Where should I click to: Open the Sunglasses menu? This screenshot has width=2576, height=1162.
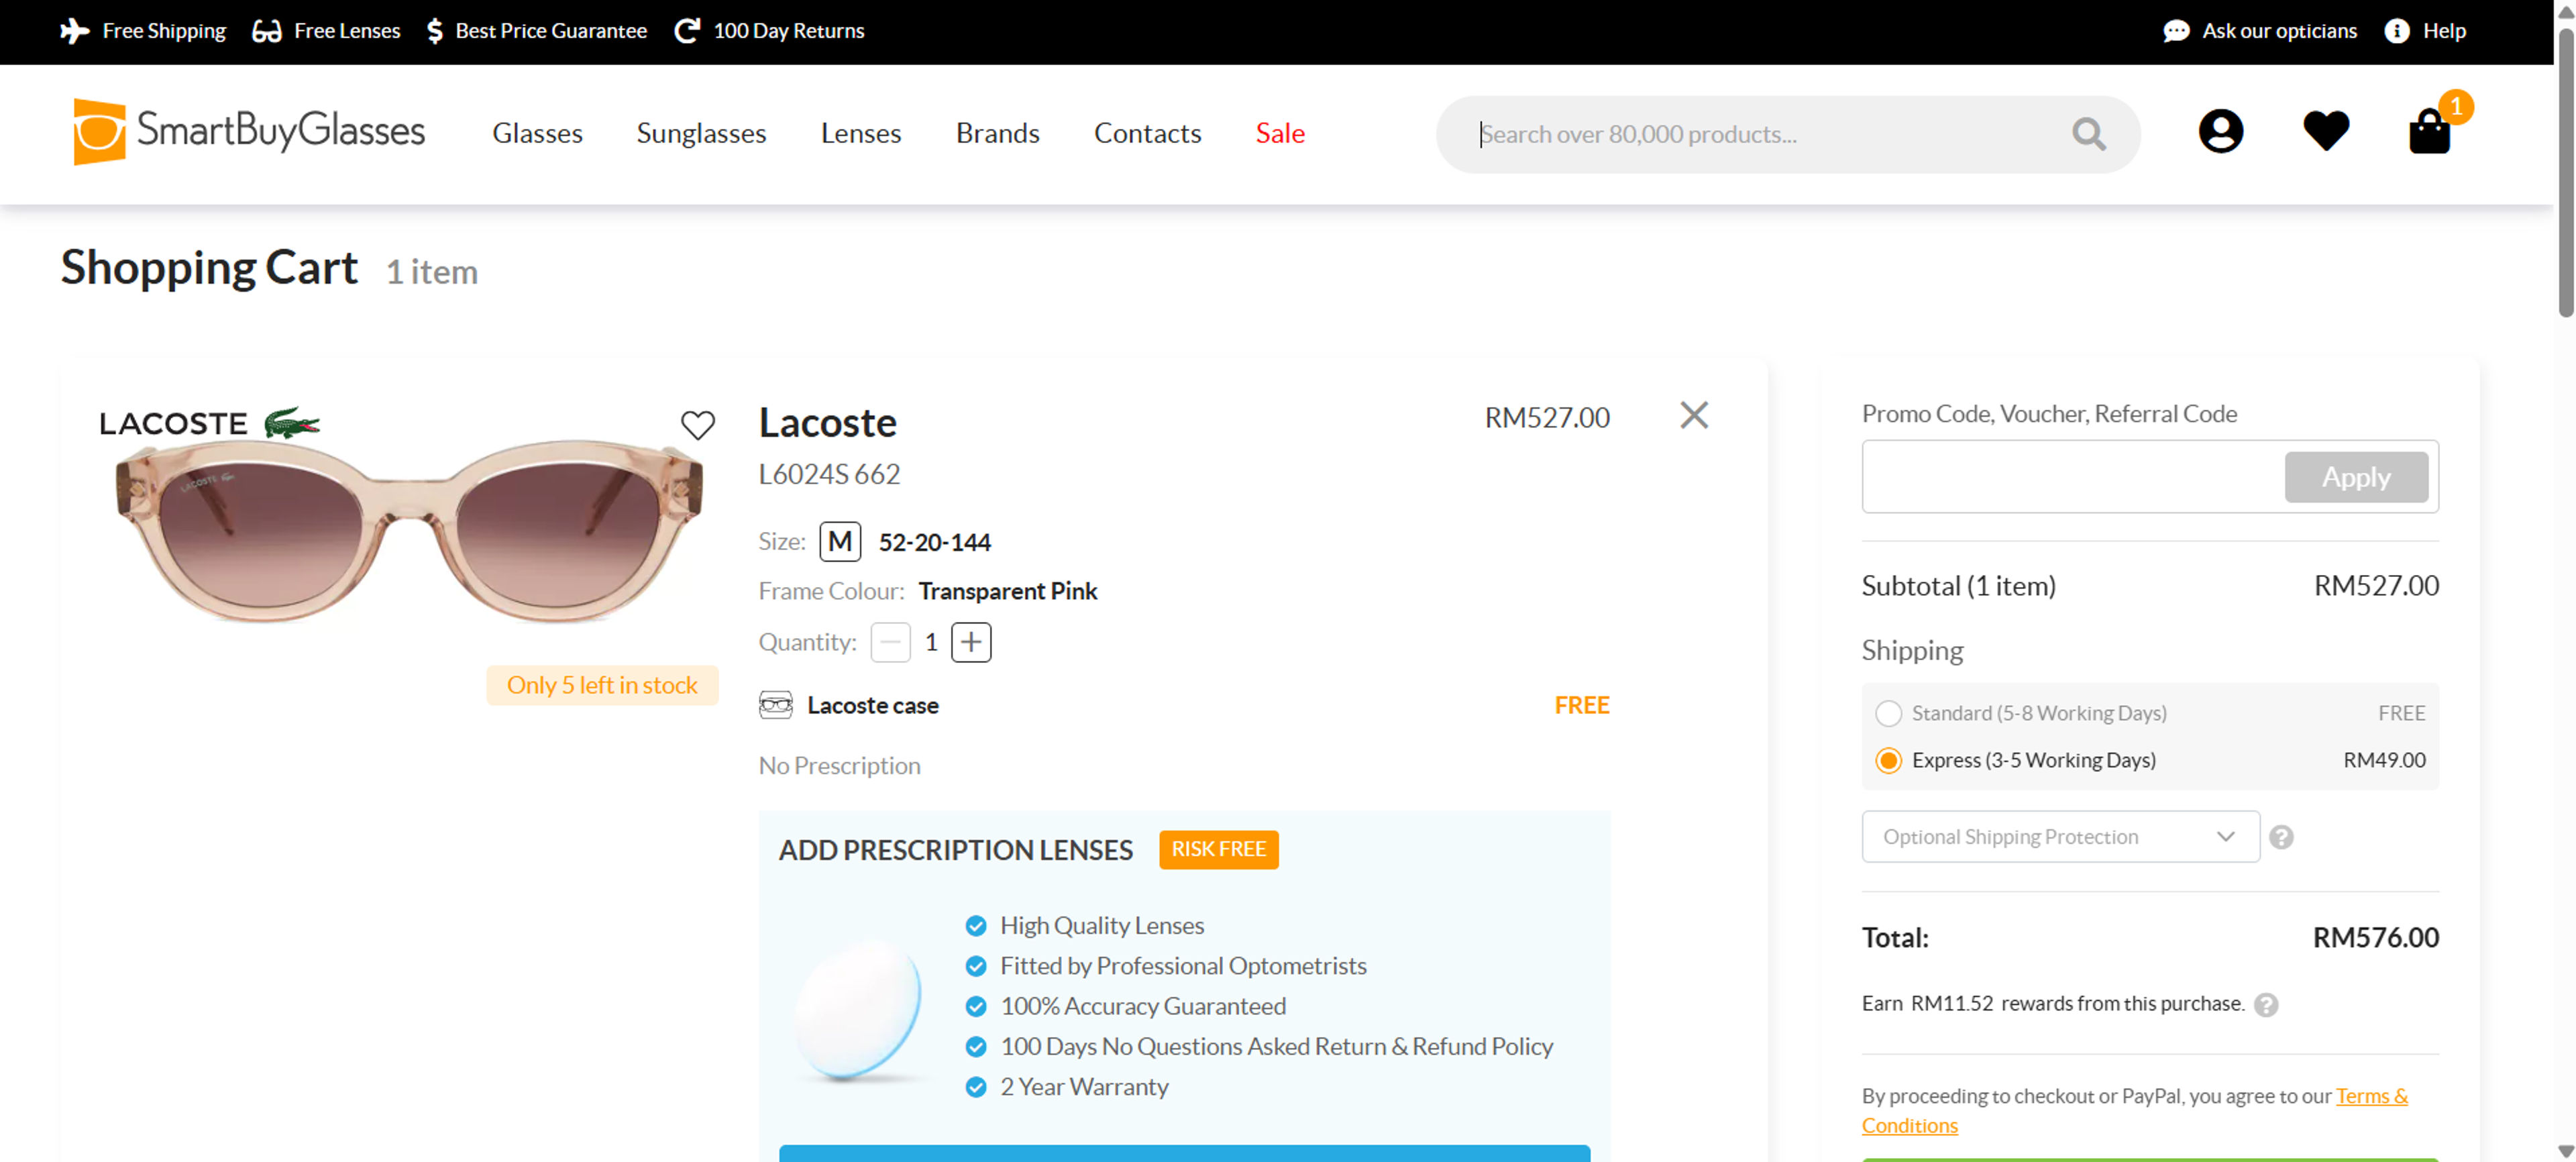coord(701,133)
